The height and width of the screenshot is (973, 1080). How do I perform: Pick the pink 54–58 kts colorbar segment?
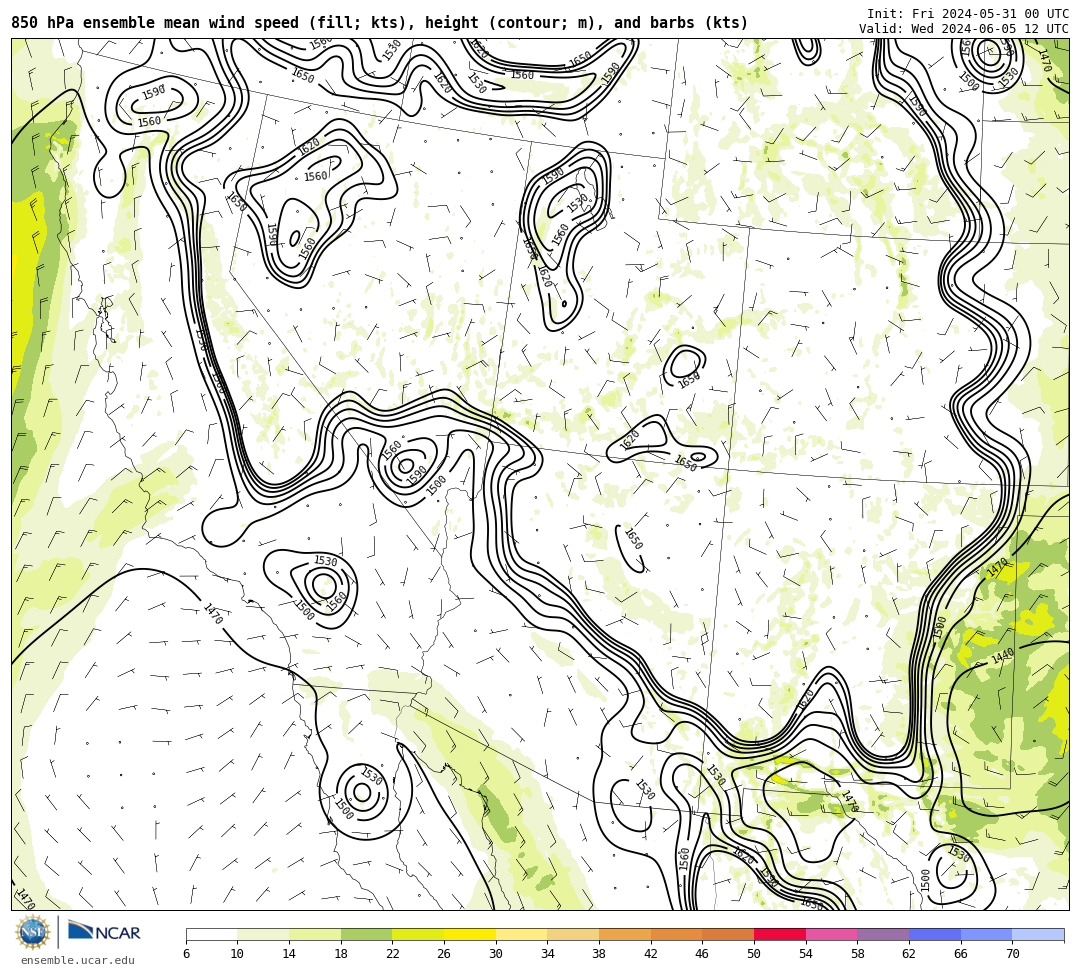(831, 934)
